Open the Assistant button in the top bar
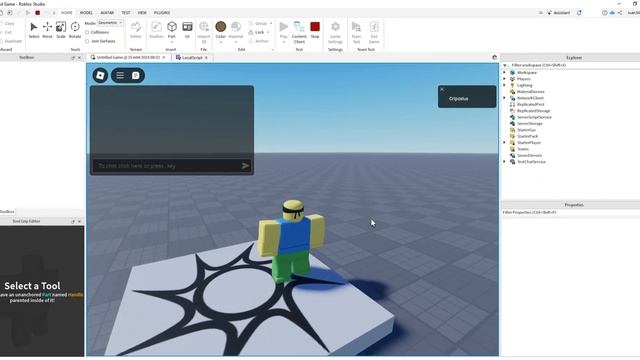This screenshot has height=360, width=640. (x=559, y=13)
